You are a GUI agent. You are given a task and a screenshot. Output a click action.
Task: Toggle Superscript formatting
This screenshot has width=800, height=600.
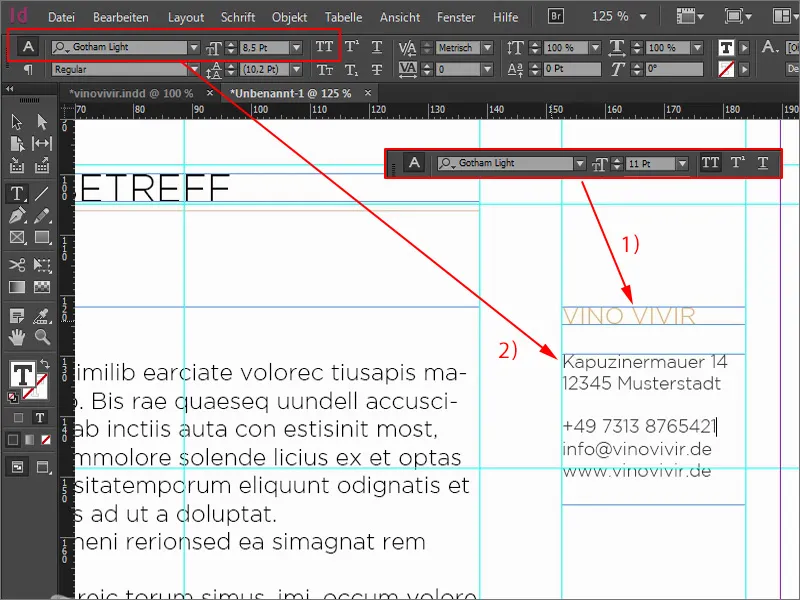352,47
